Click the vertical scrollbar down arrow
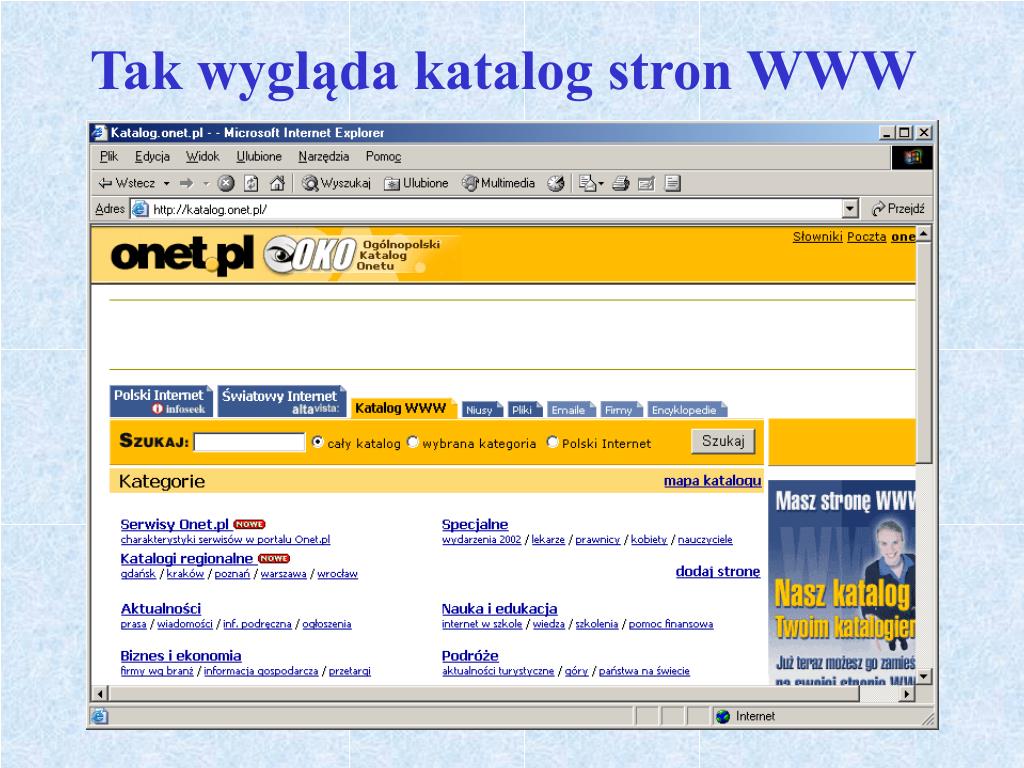The width and height of the screenshot is (1024, 768). coord(923,677)
